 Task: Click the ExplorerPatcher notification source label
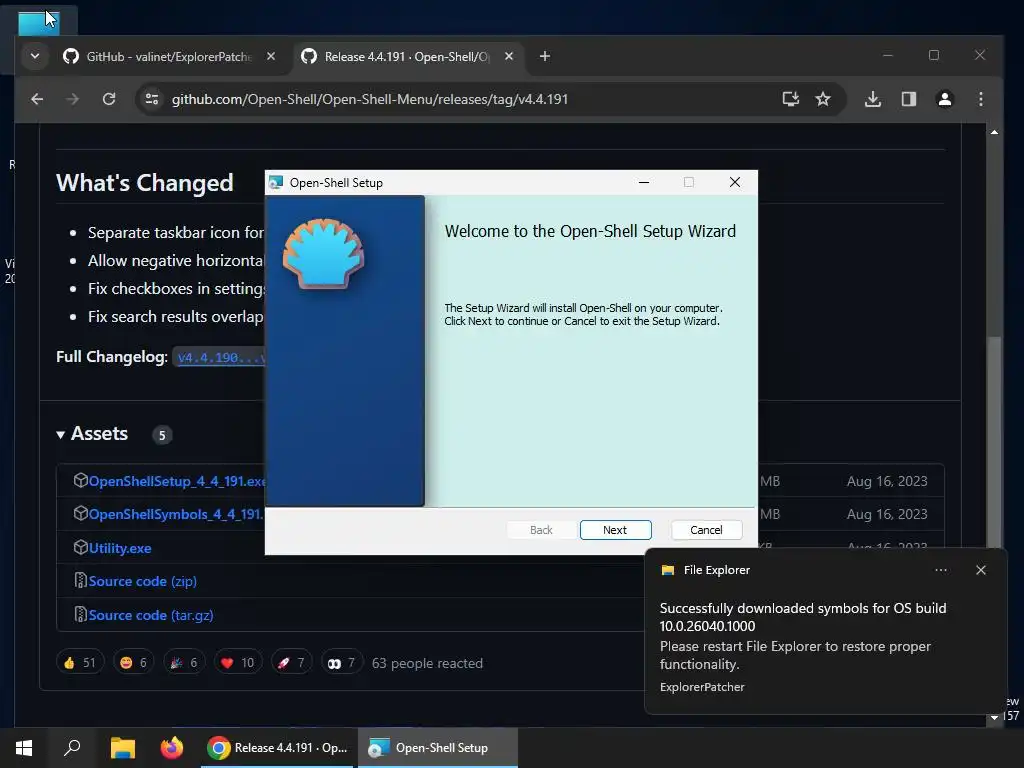click(702, 687)
